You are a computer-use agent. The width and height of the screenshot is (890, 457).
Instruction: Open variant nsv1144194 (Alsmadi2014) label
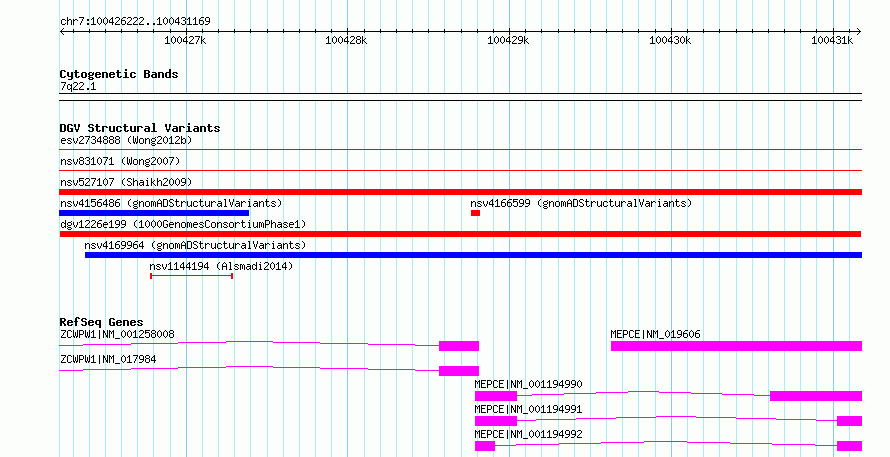[221, 266]
